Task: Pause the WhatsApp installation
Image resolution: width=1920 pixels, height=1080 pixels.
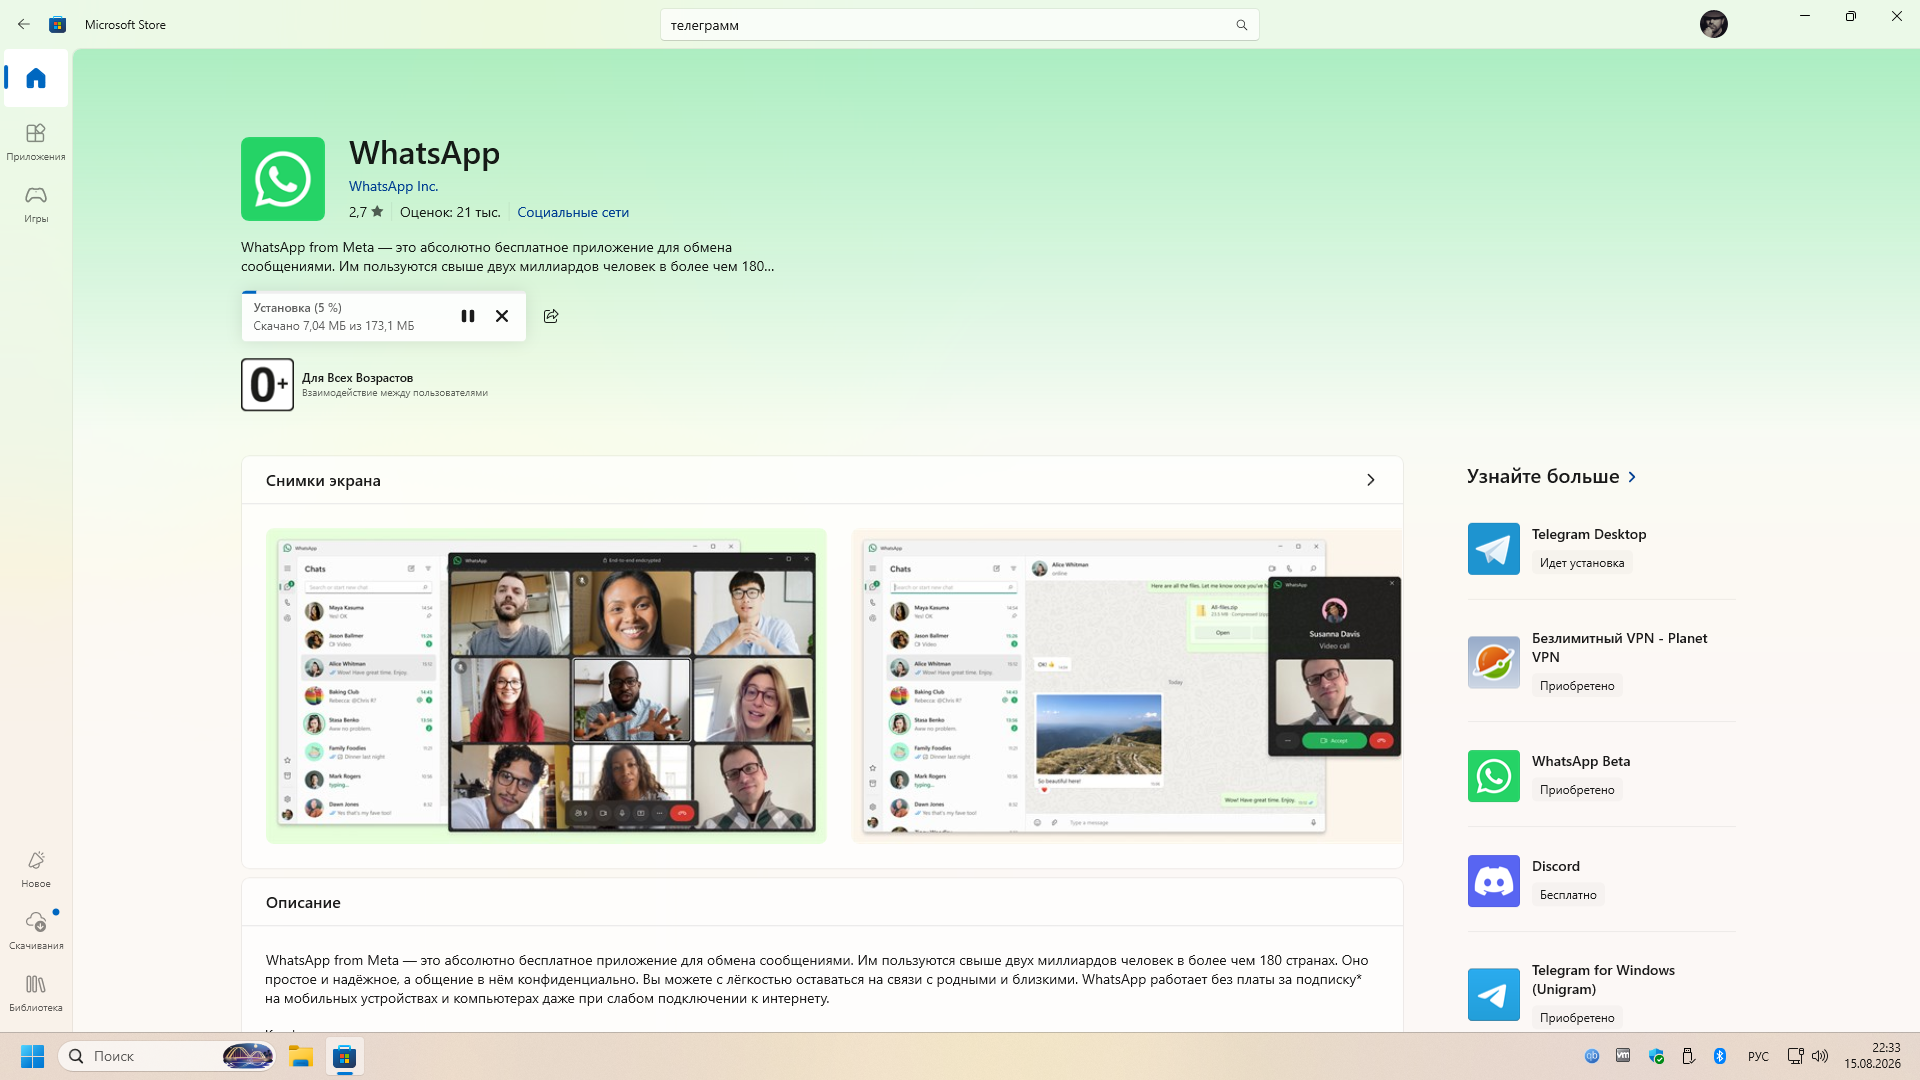Action: (x=468, y=316)
